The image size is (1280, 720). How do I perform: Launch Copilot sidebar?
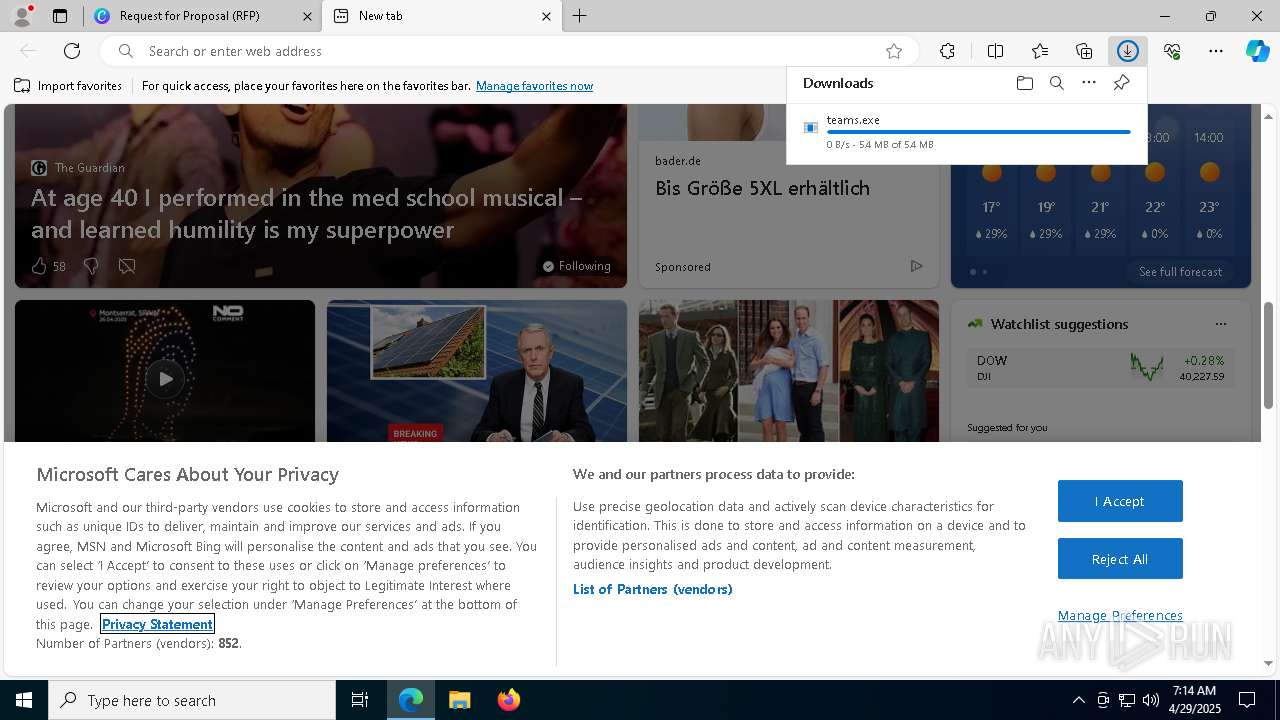pyautogui.click(x=1257, y=51)
